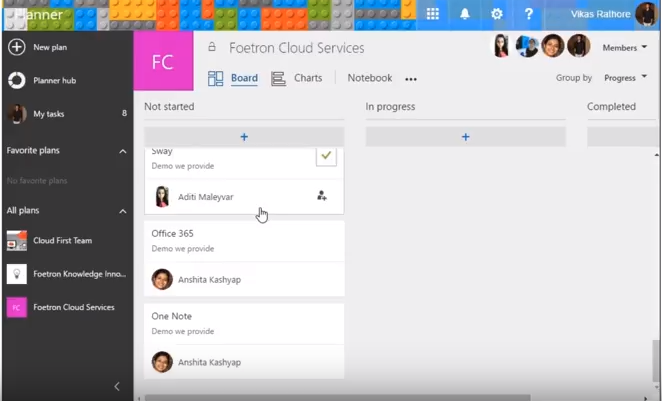662x401 pixels.
Task: Collapse the All plans section
Action: coord(123,211)
